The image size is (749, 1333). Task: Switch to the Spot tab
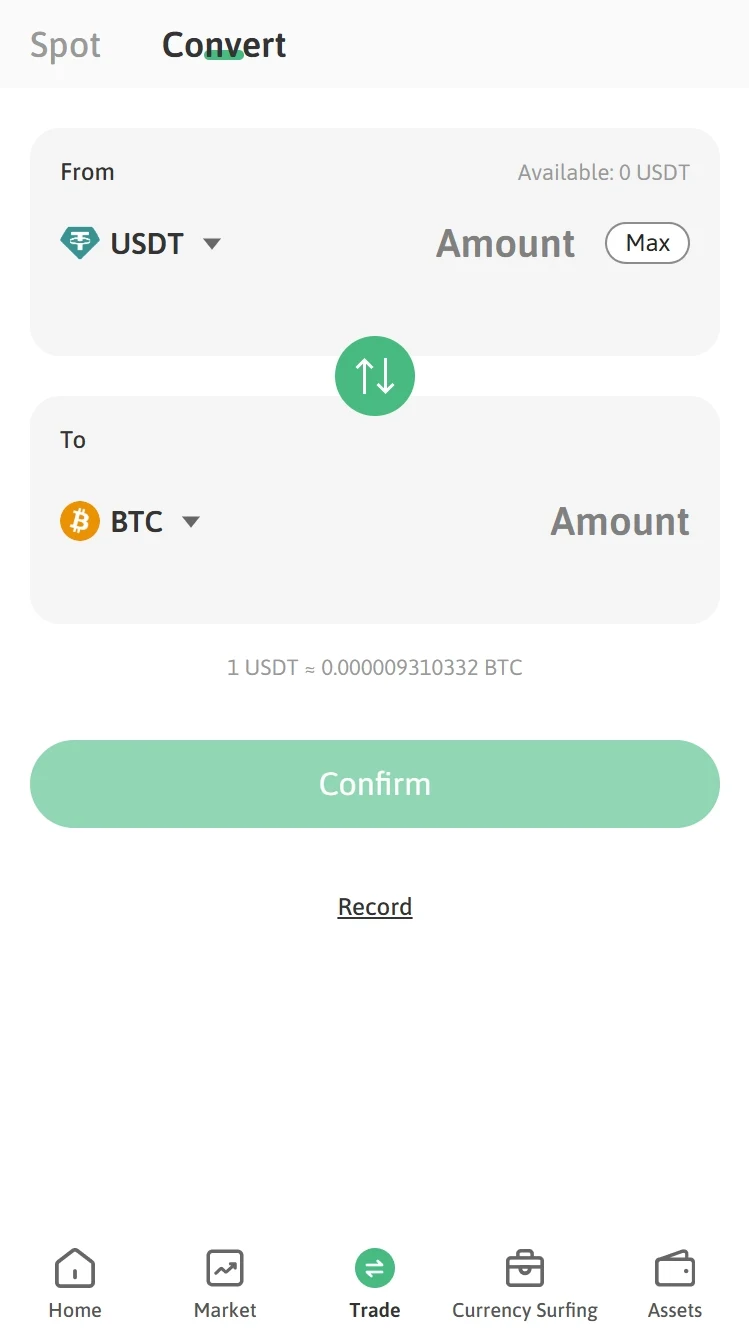coord(66,45)
